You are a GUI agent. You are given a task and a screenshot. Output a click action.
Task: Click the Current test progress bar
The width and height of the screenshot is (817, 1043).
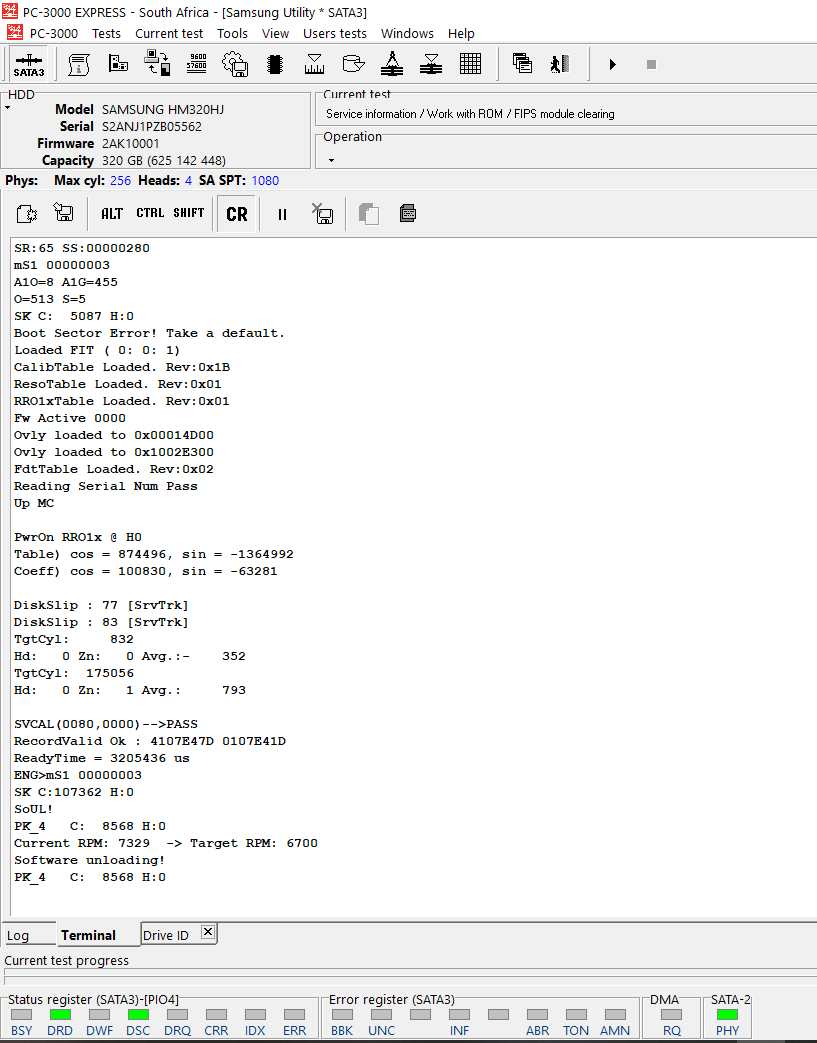tap(410, 976)
